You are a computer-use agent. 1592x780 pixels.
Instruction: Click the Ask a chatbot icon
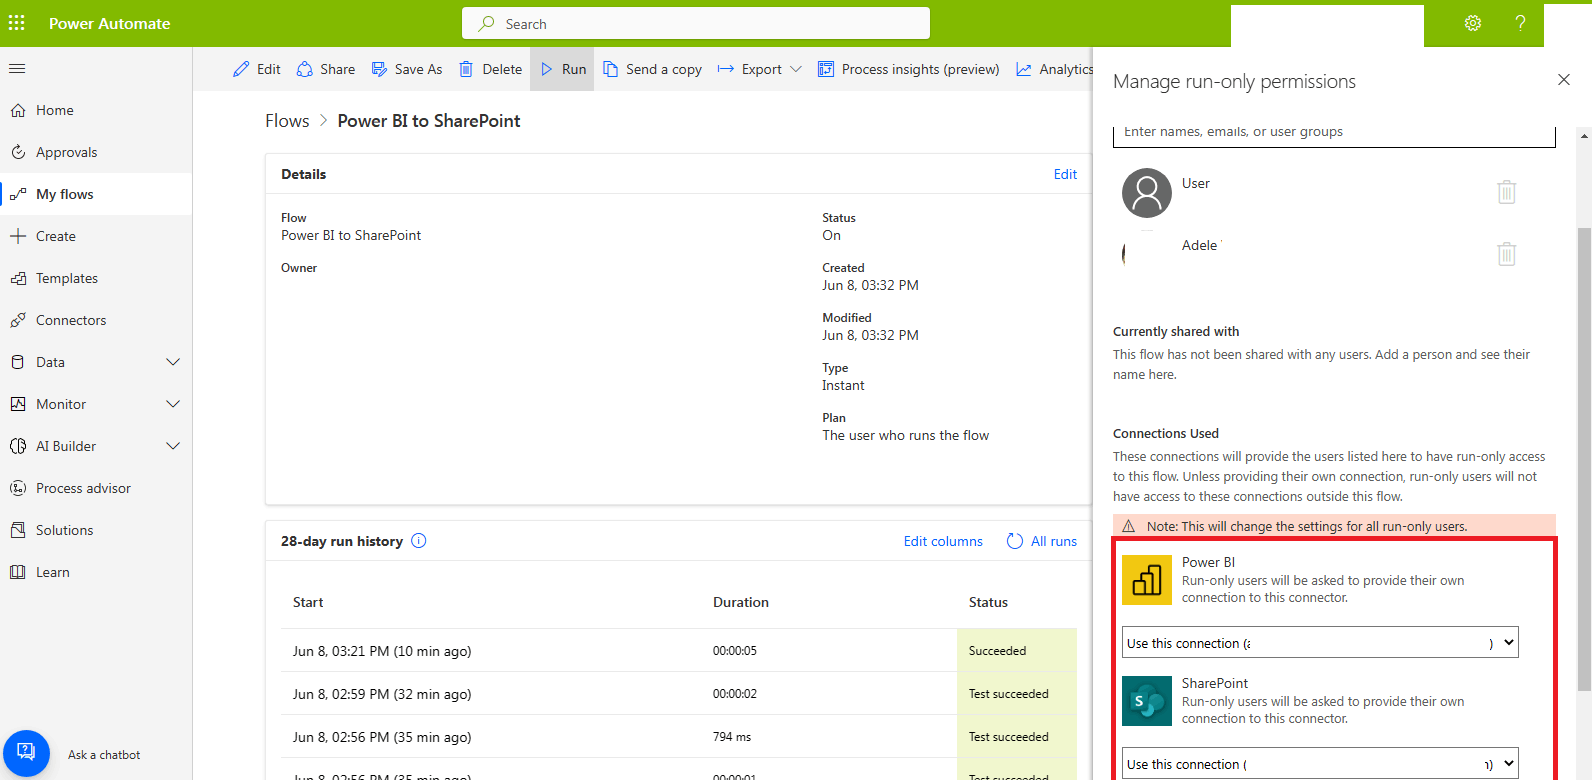click(26, 753)
